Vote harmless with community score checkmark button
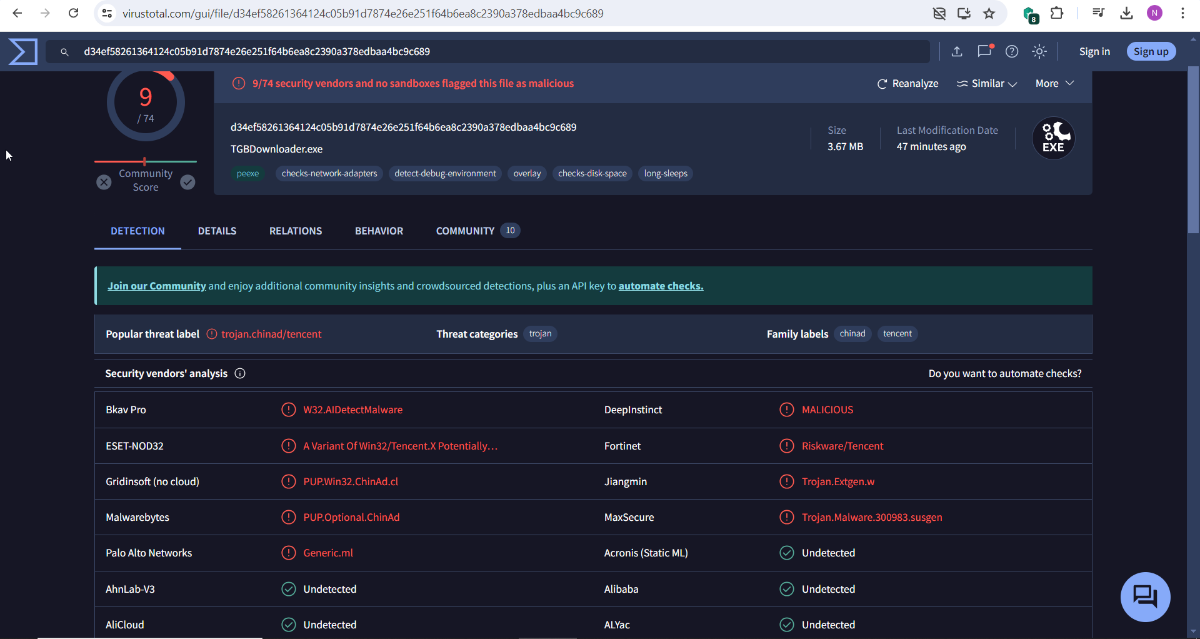Screen dimensions: 1200x639 point(187,182)
